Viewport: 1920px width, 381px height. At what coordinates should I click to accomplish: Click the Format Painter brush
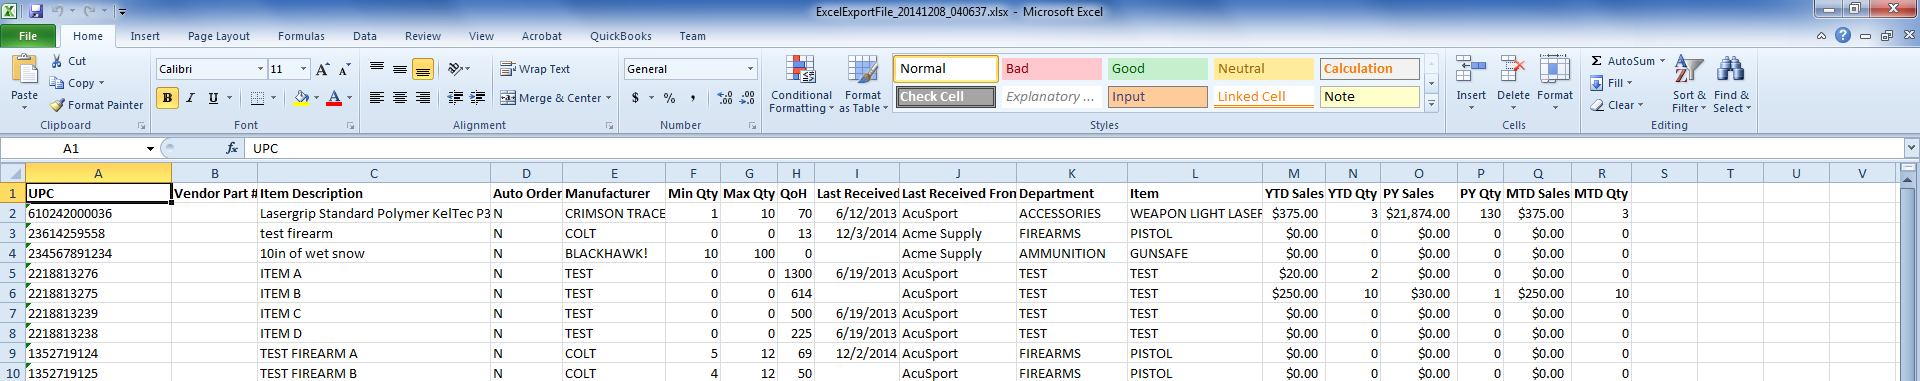coord(58,105)
